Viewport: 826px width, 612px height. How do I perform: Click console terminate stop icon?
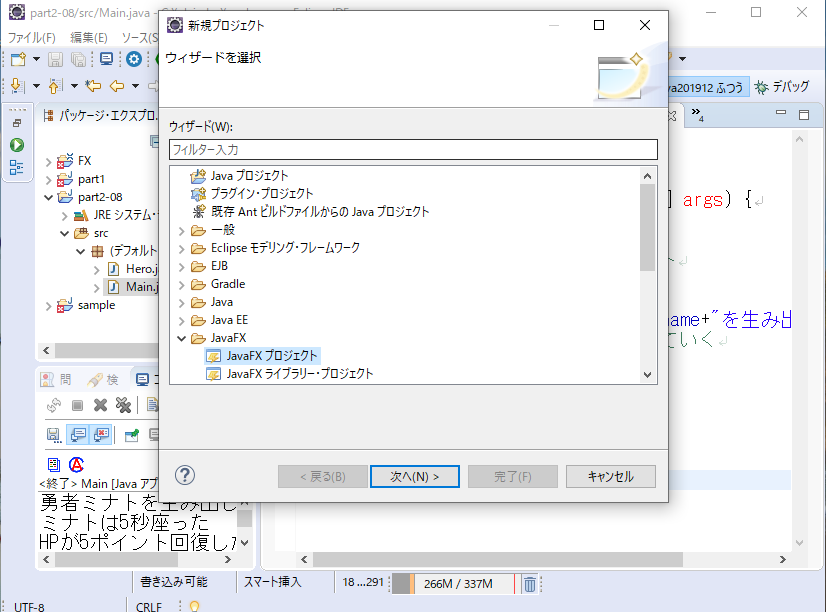coord(77,405)
